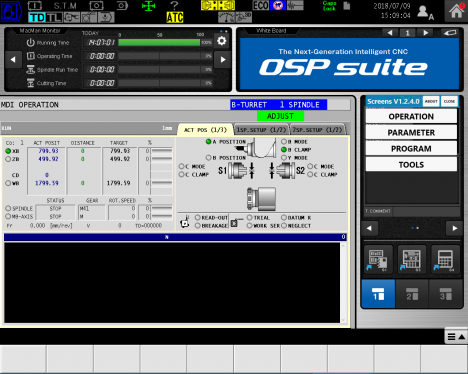This screenshot has height=374, width=468.
Task: Click the blue prohibition status icon
Action: 278,5
